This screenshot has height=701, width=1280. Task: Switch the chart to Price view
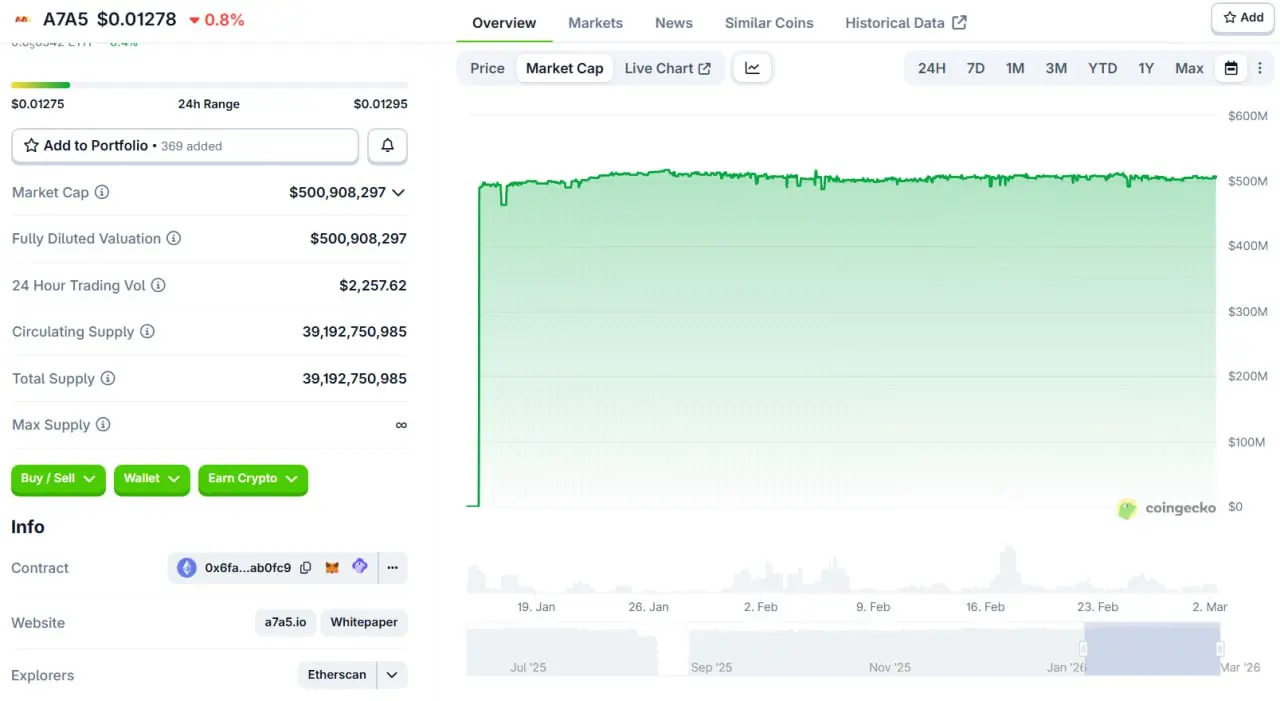click(x=487, y=68)
